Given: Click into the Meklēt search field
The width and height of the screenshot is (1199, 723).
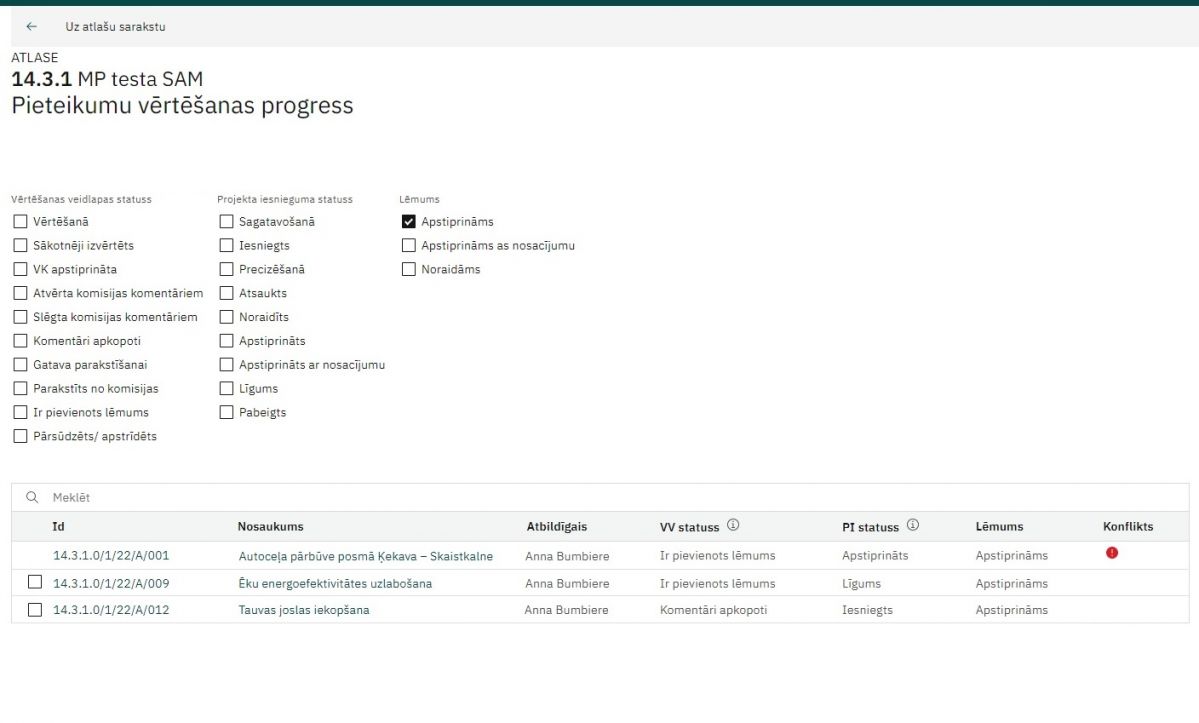Looking at the screenshot, I should 400,498.
